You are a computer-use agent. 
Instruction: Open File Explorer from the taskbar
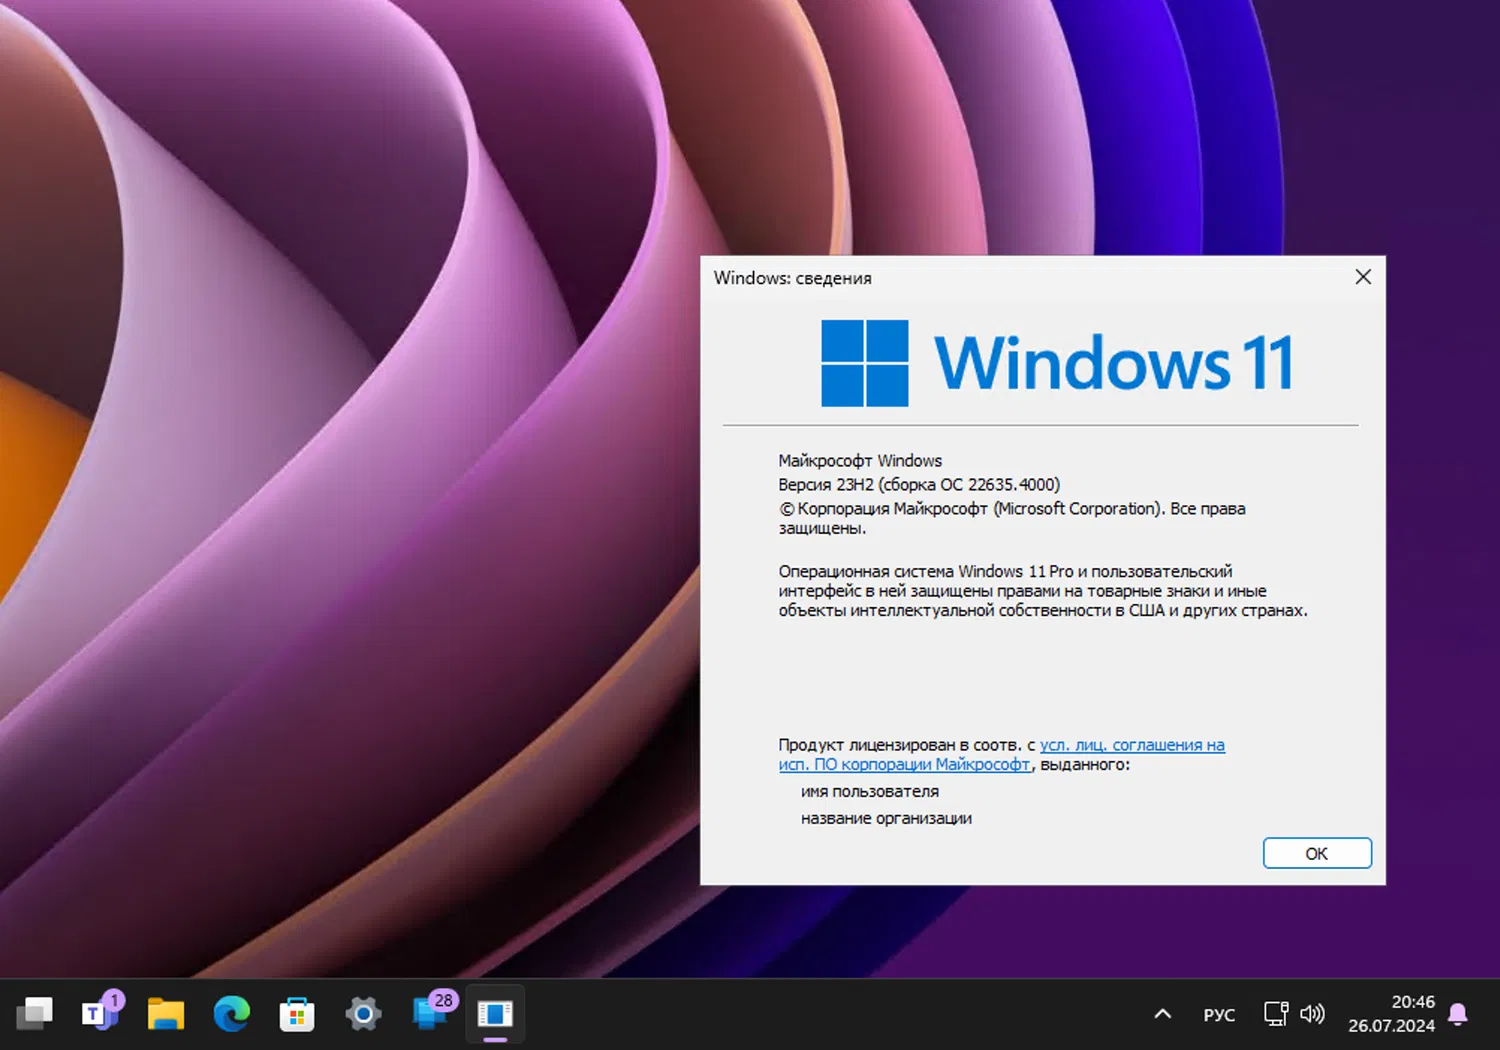(x=166, y=1014)
